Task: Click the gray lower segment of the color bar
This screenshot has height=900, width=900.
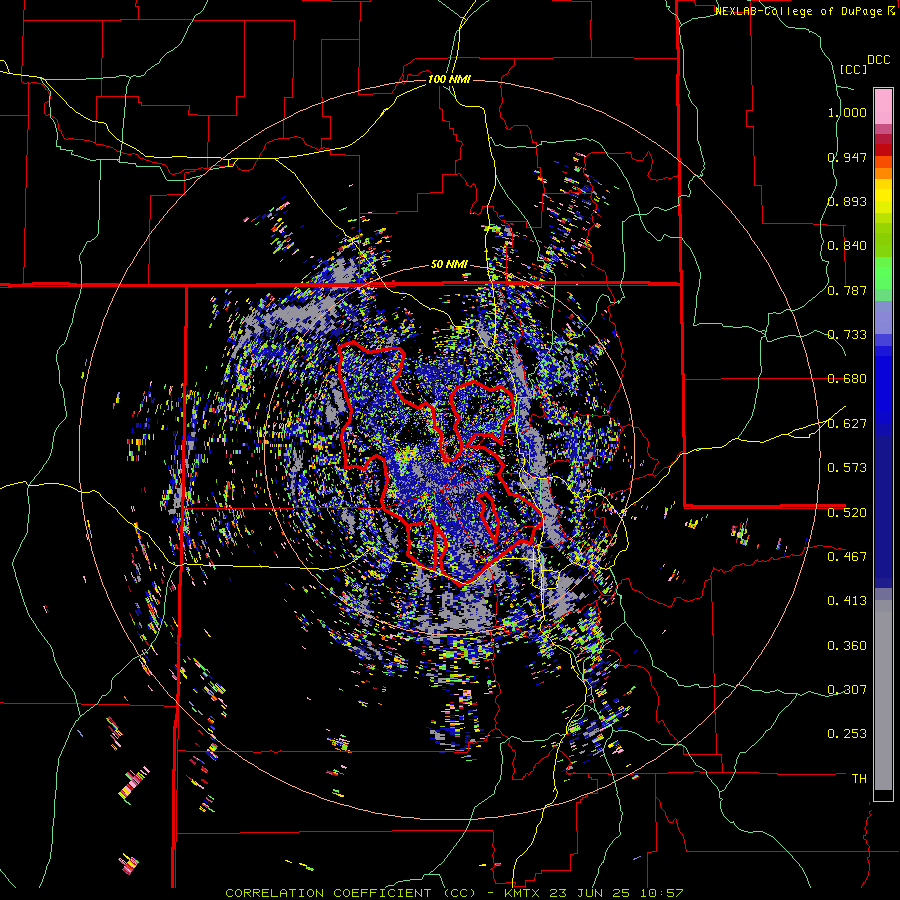Action: point(883,695)
